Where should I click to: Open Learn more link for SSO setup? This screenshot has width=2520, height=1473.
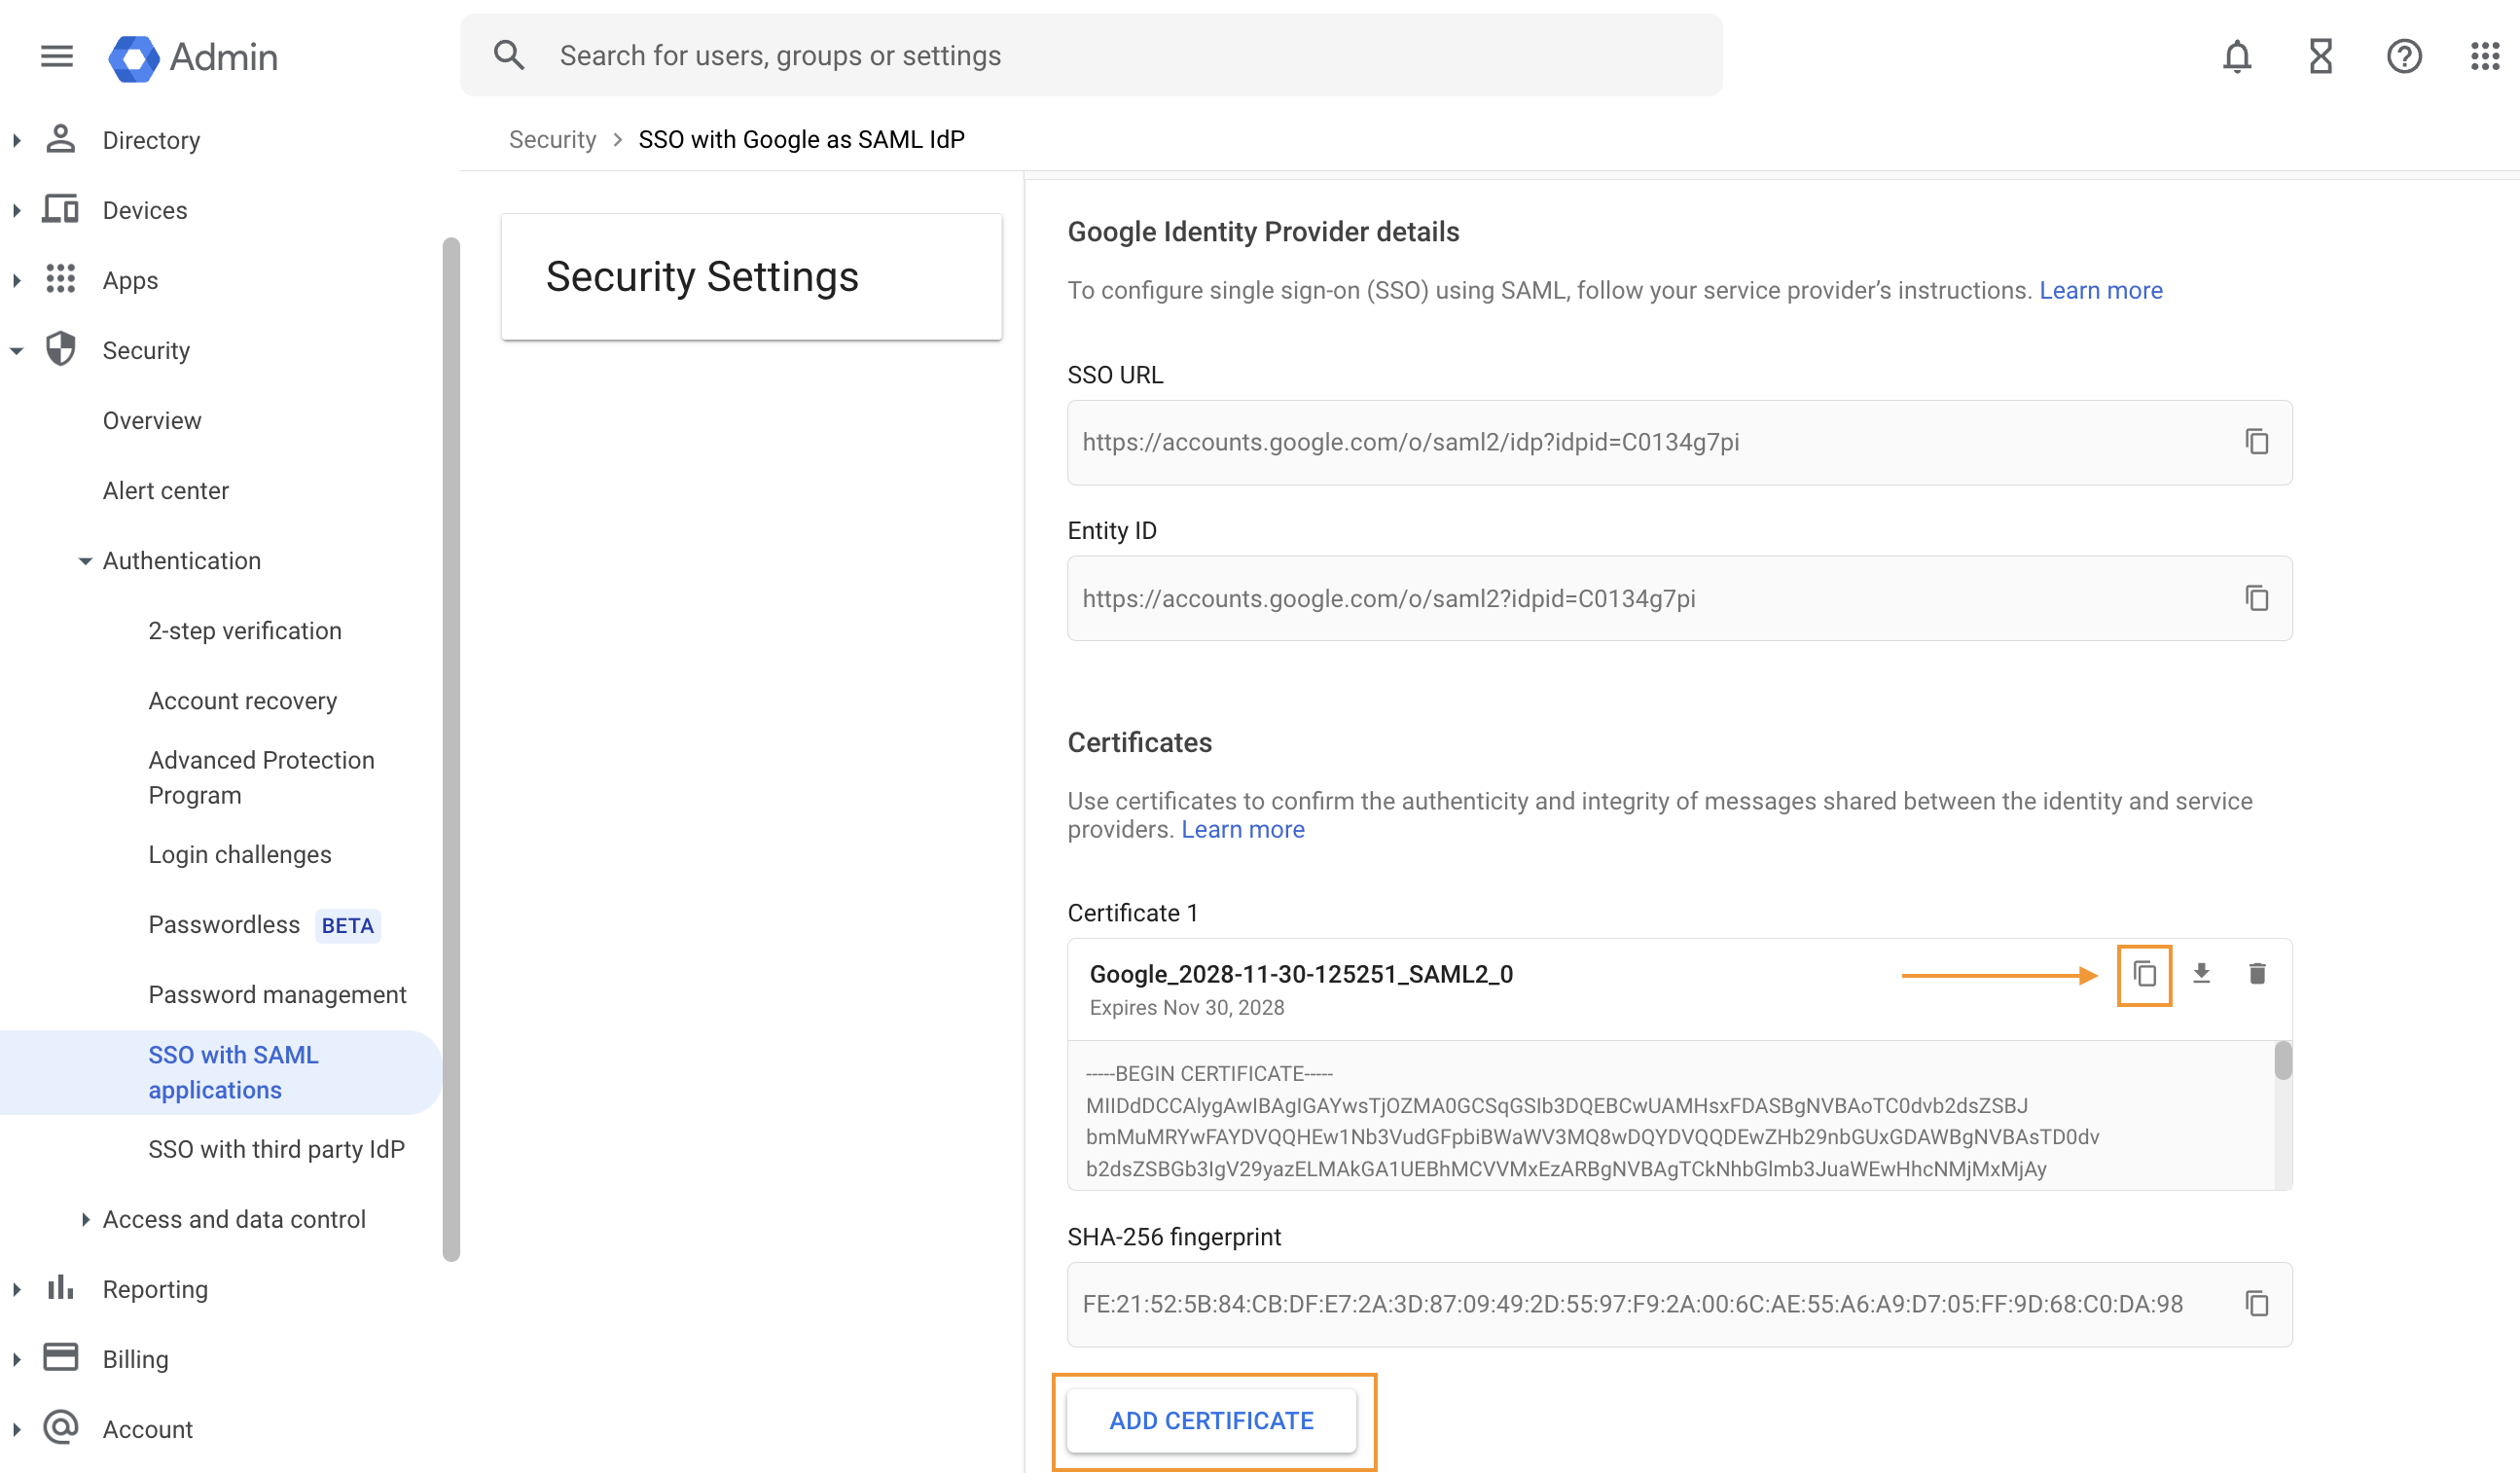pos(2100,290)
